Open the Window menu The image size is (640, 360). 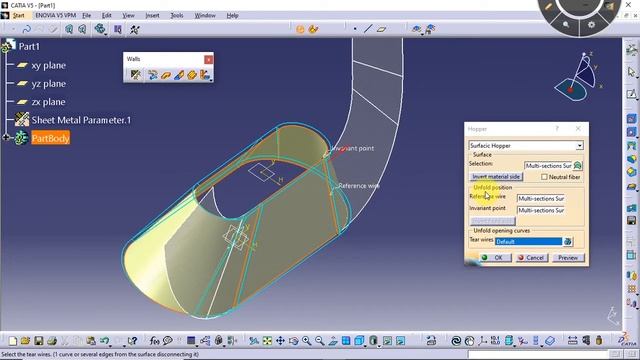coord(205,15)
